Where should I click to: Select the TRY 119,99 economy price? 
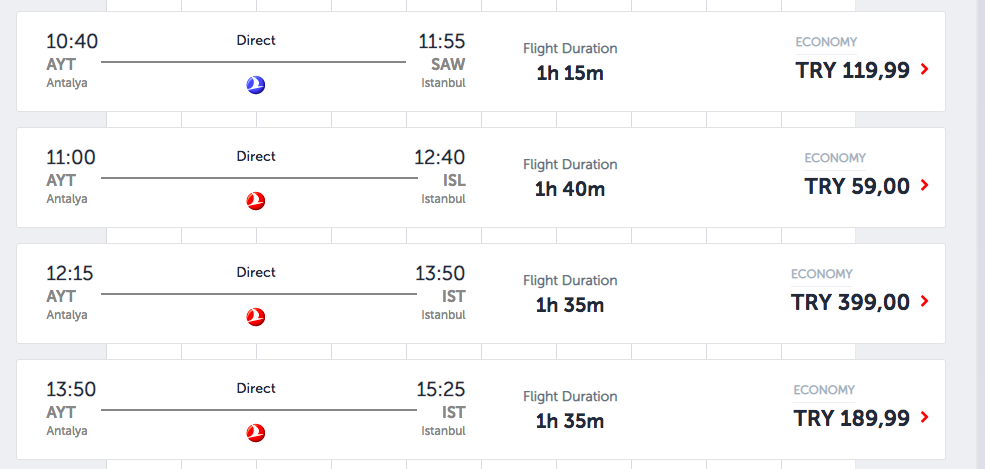pos(852,70)
